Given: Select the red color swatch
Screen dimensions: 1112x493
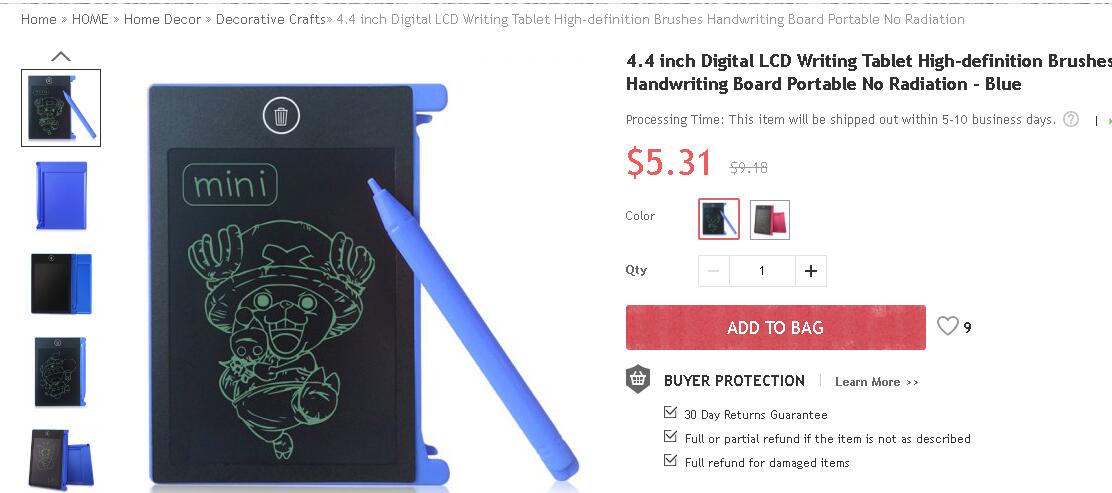Looking at the screenshot, I should 769,220.
